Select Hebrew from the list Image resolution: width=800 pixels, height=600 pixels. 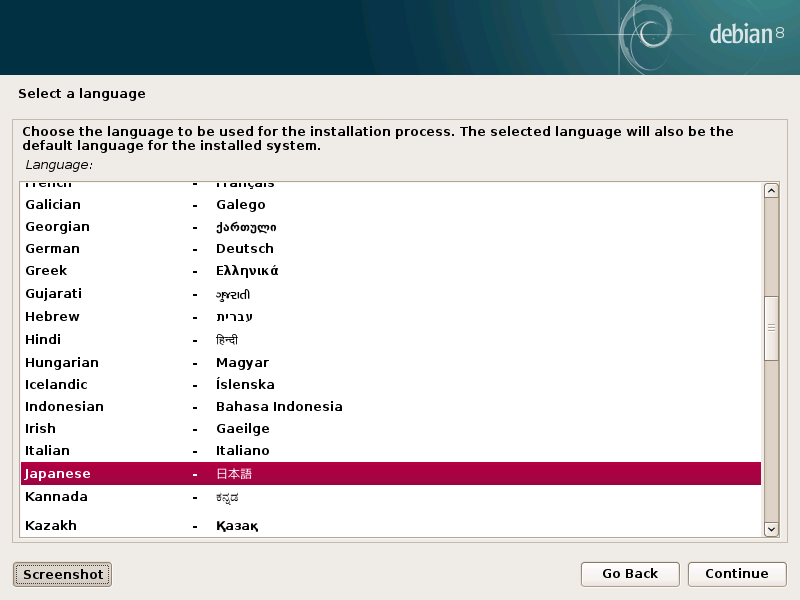52,317
